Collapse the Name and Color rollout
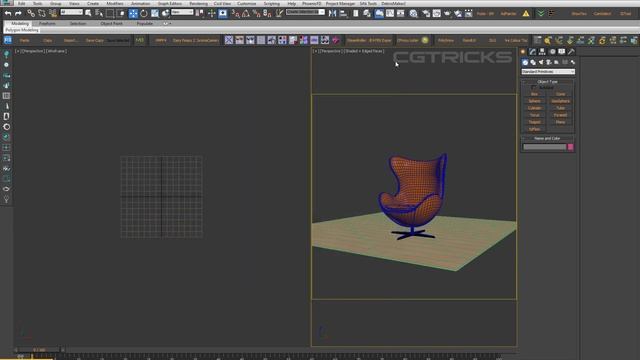Image resolution: width=640 pixels, height=360 pixels. click(x=547, y=138)
